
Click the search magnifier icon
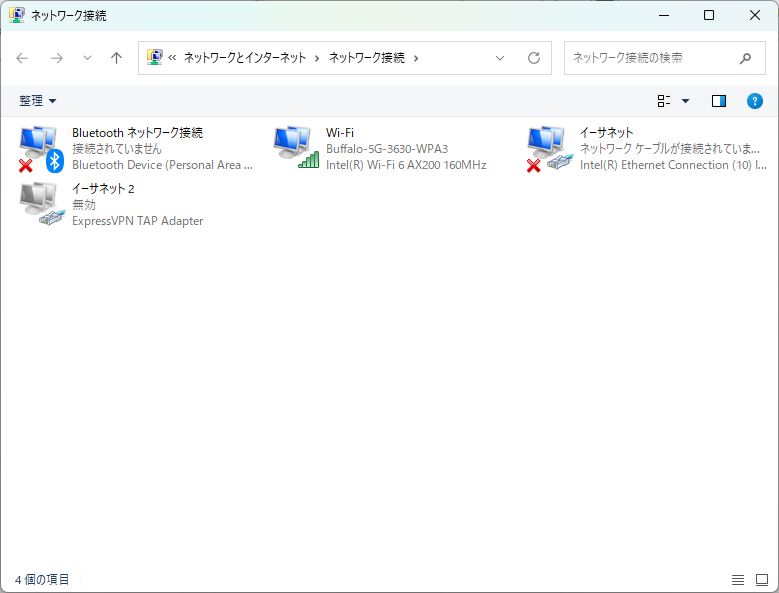[x=745, y=58]
